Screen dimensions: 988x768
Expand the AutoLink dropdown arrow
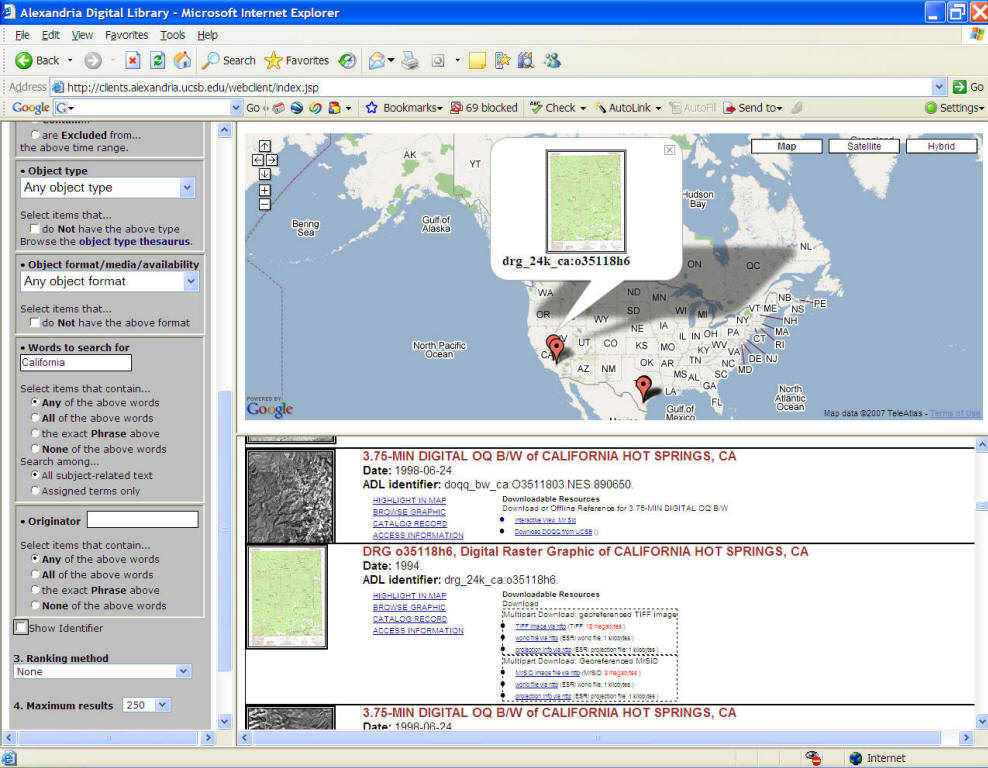tap(658, 108)
